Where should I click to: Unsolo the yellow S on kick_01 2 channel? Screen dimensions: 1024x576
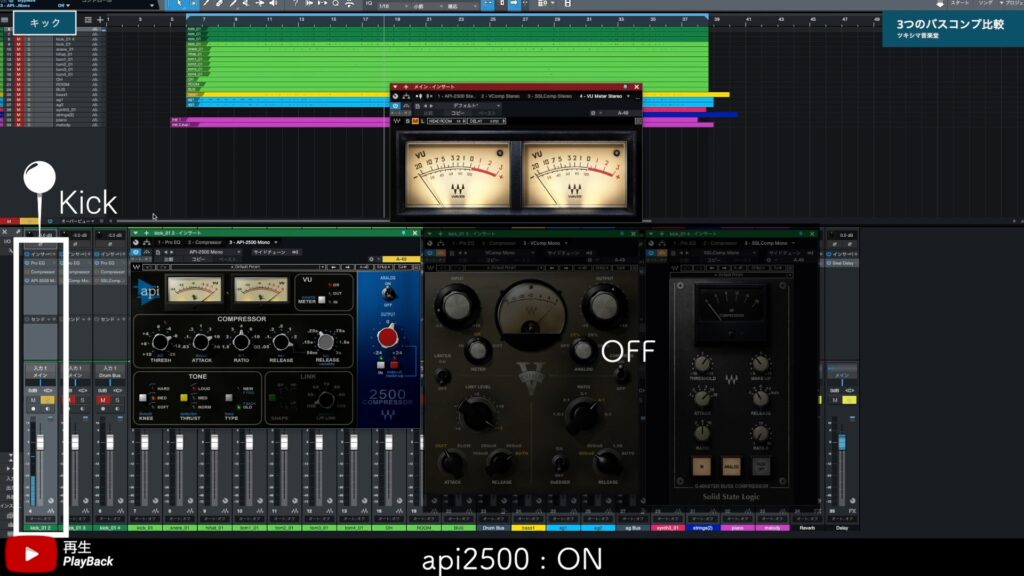(x=48, y=400)
